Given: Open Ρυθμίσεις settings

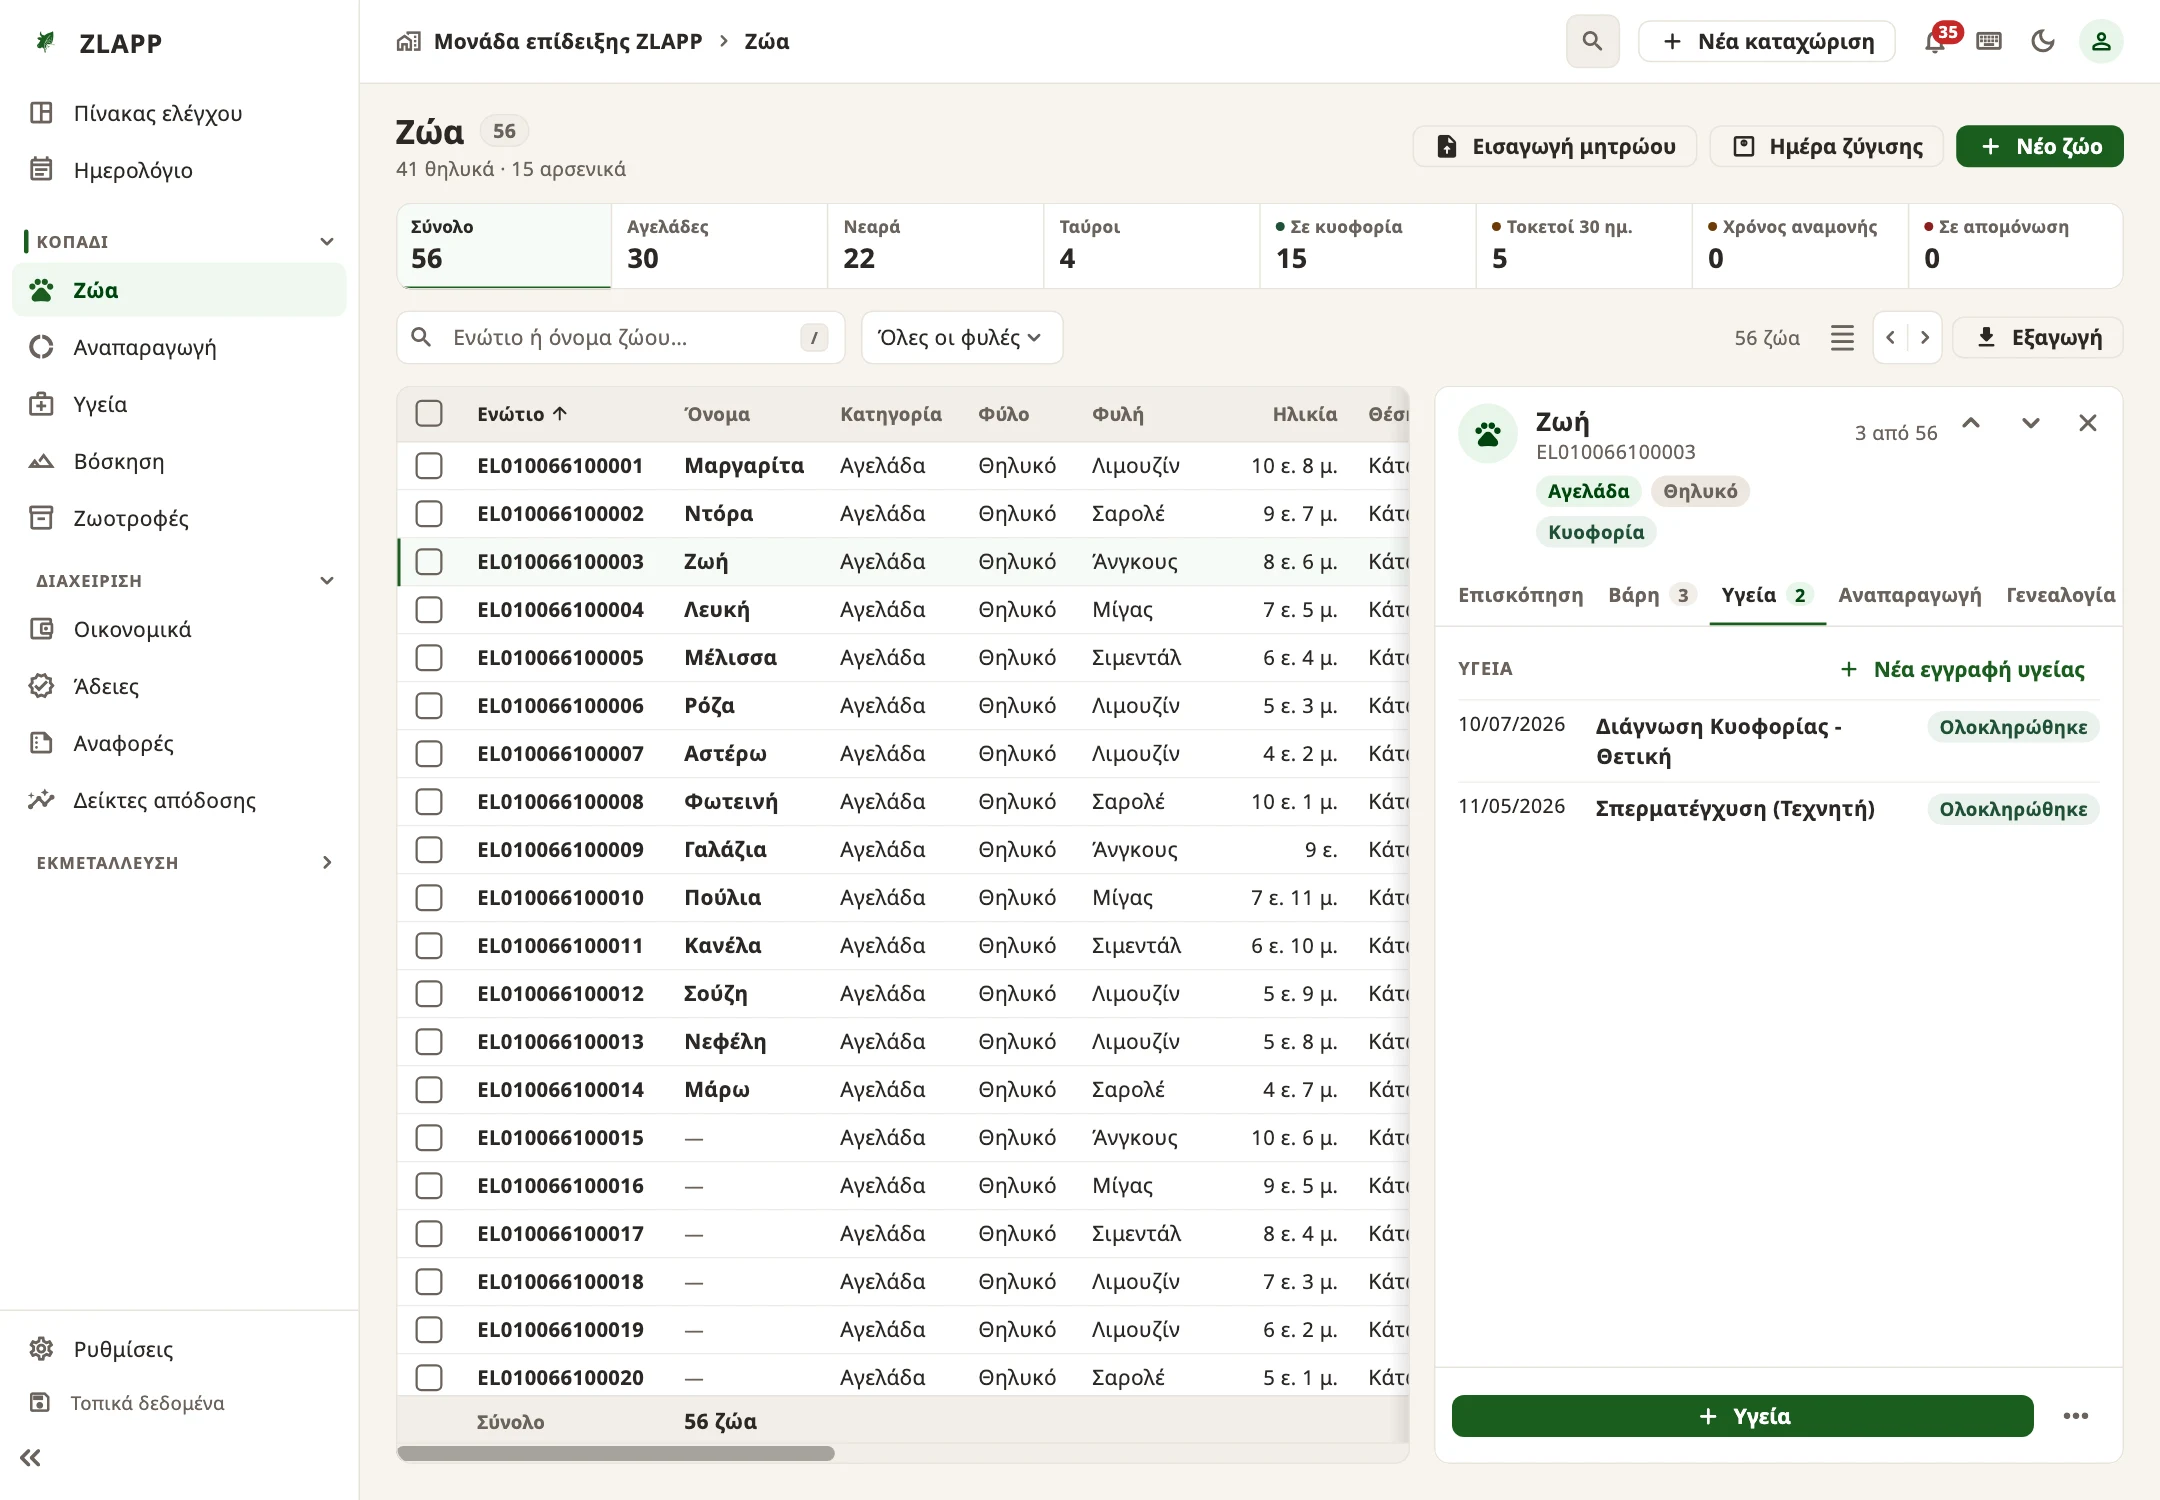Looking at the screenshot, I should pyautogui.click(x=180, y=1349).
